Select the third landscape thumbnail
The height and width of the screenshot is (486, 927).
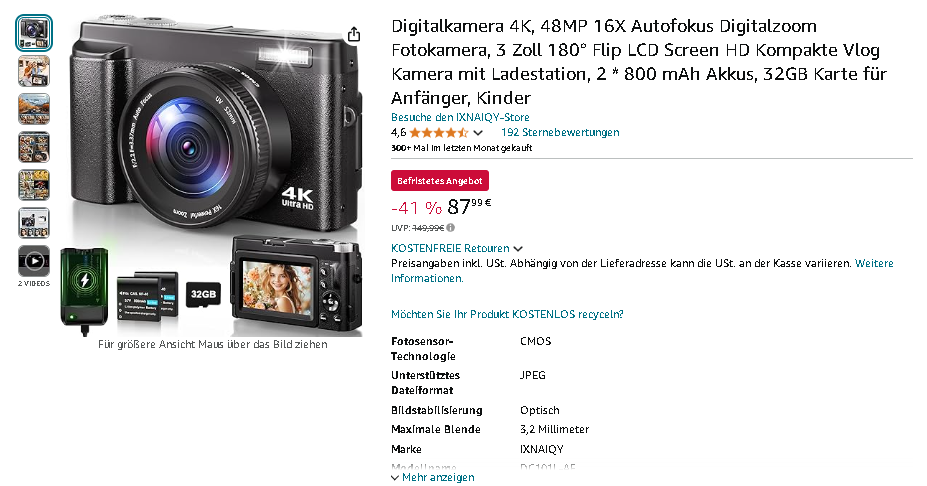click(x=34, y=109)
